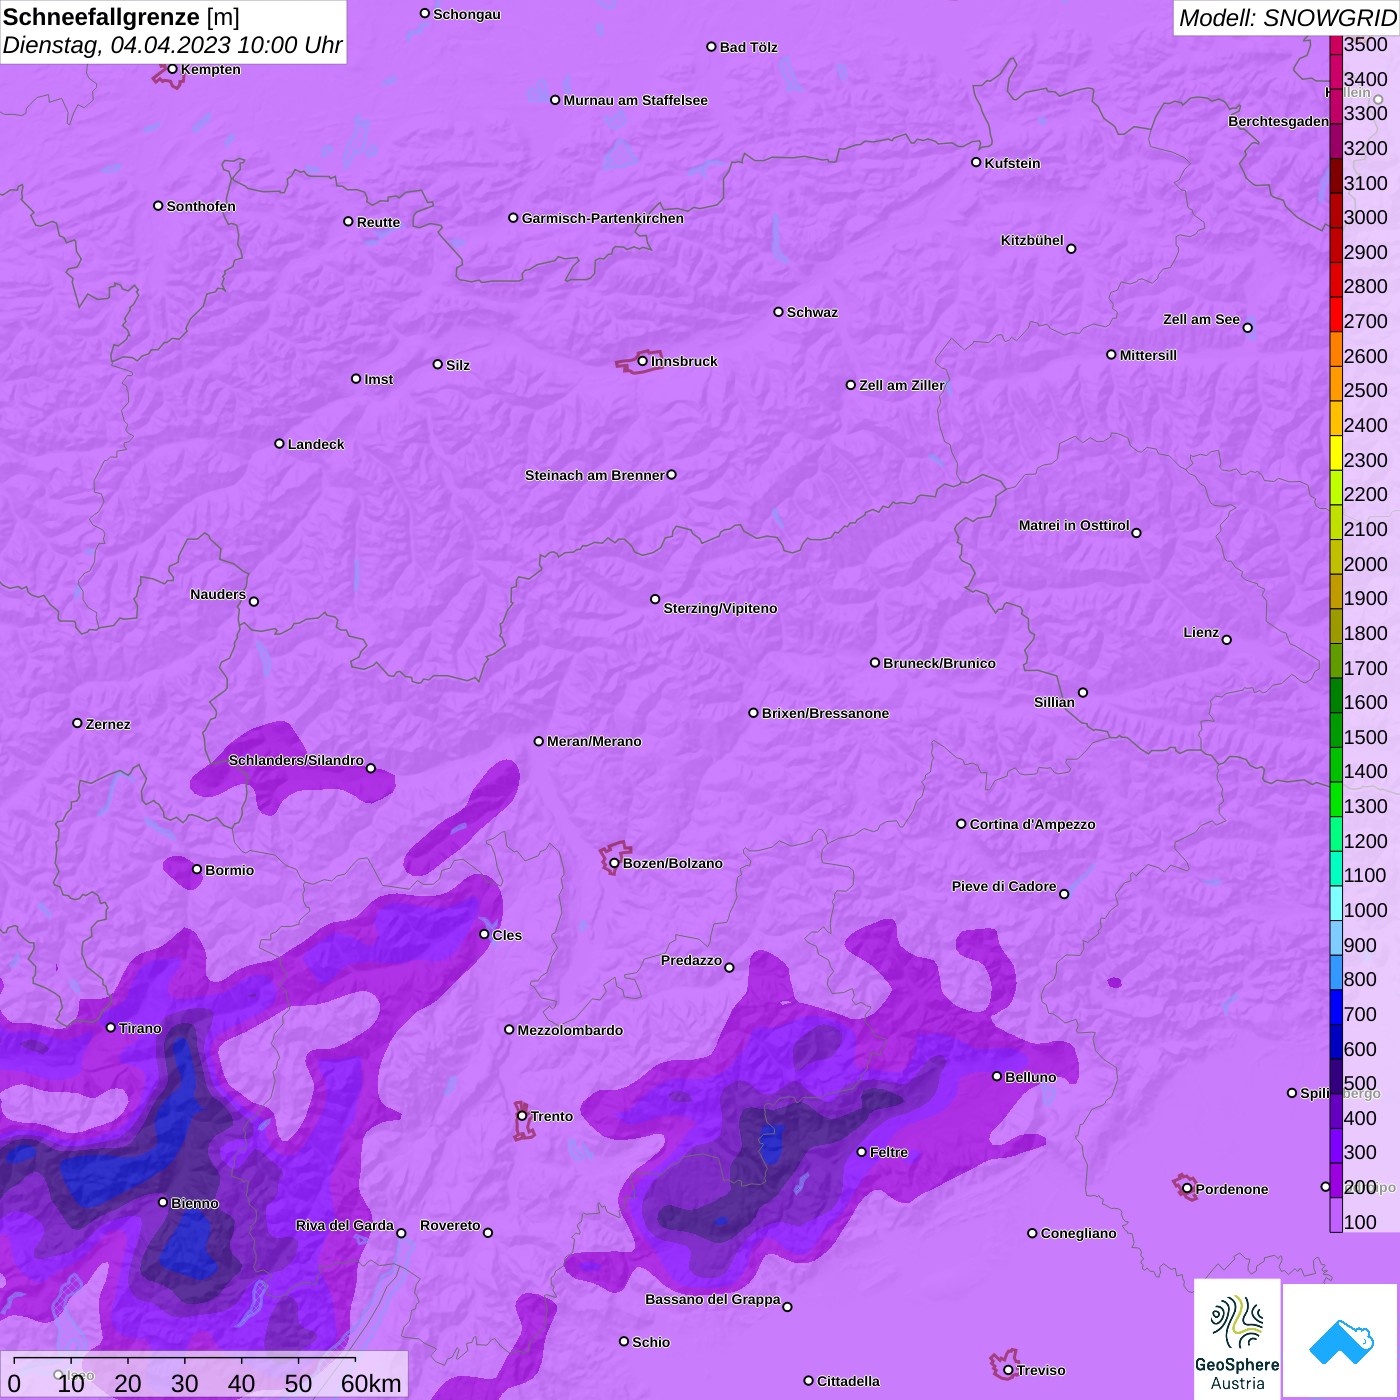
Task: Click the Schneefallgrenze [m] title
Action: (x=121, y=18)
